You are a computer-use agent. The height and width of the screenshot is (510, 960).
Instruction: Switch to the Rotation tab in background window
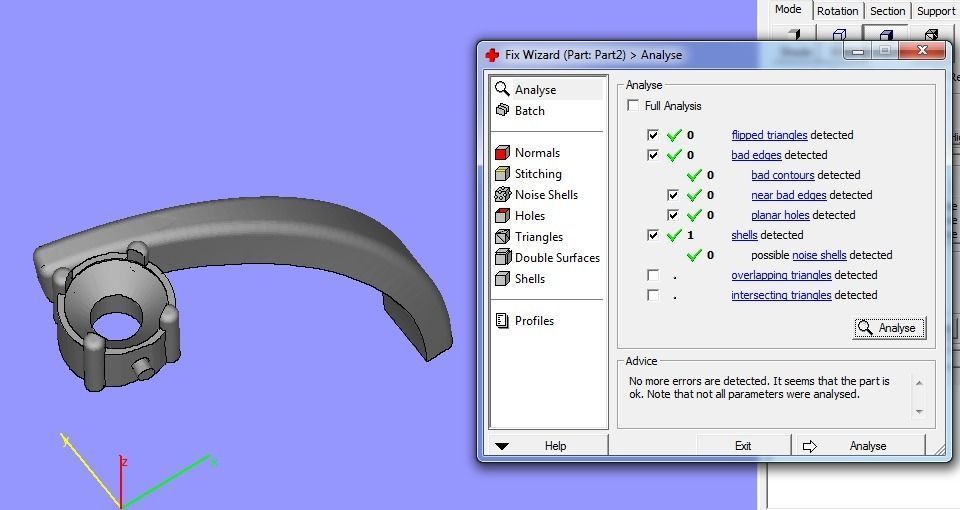837,11
